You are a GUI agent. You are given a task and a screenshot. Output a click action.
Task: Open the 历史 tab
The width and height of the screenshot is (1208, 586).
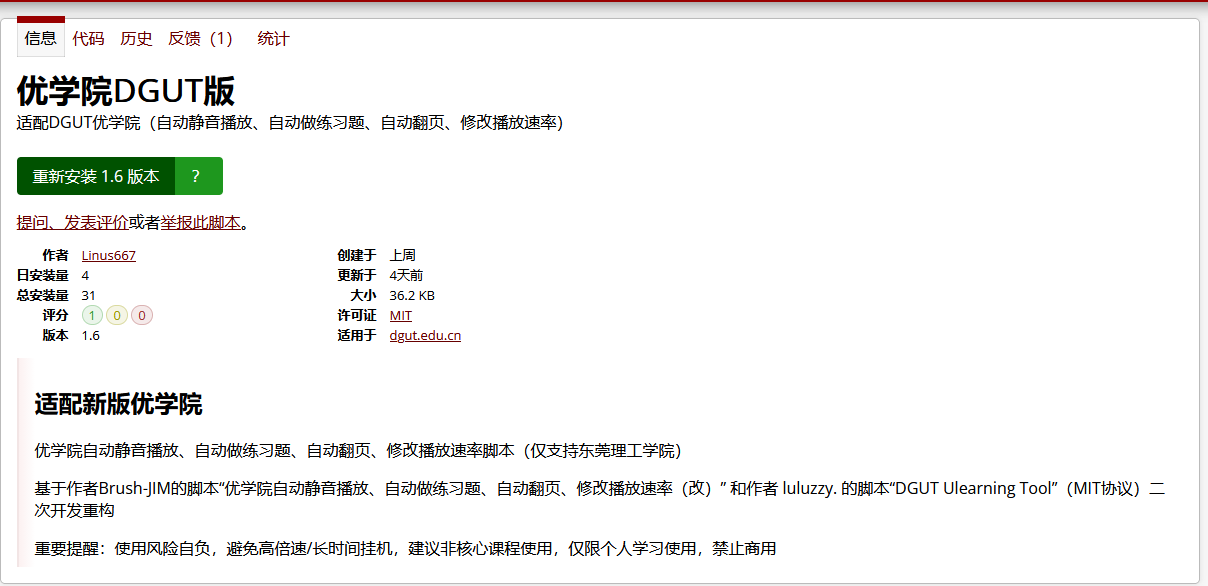tap(136, 39)
